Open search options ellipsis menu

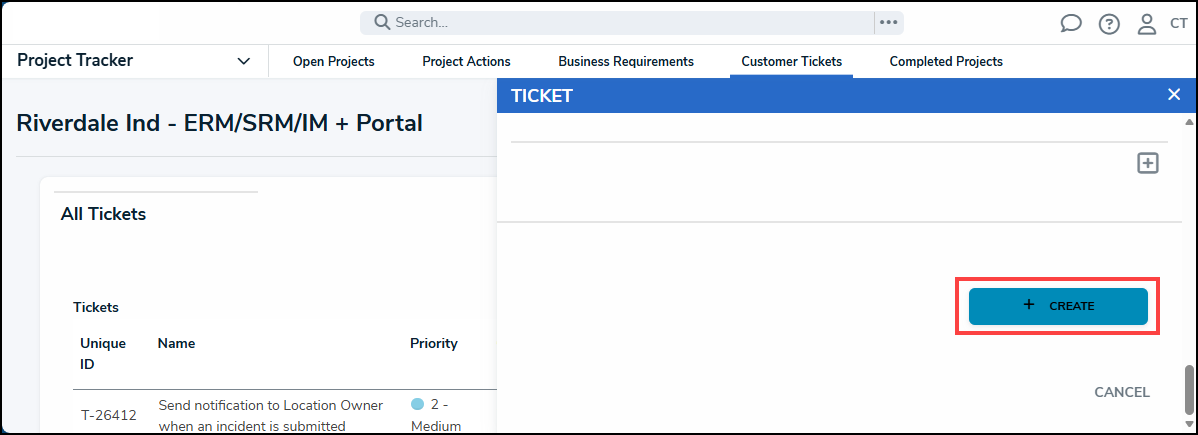(888, 22)
